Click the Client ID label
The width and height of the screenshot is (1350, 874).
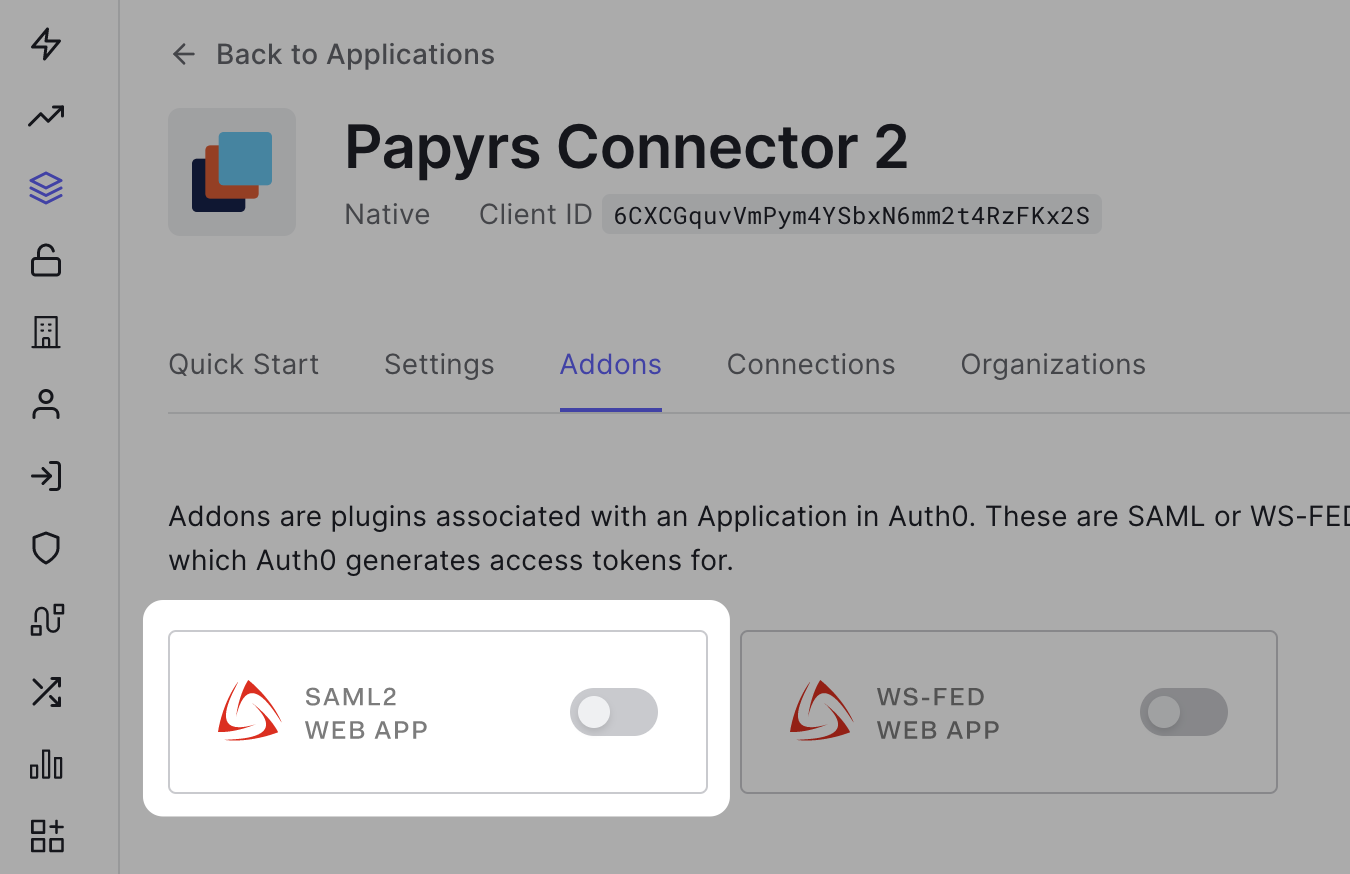click(536, 214)
